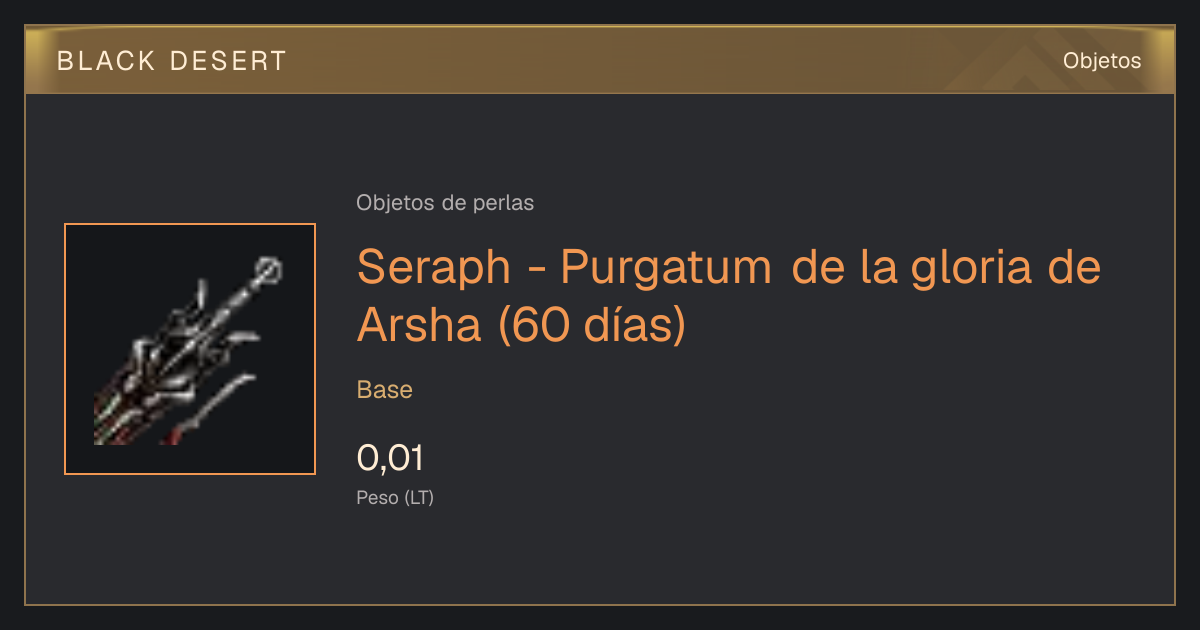The width and height of the screenshot is (1200, 630).
Task: Click the Base grade label
Action: coord(385,390)
